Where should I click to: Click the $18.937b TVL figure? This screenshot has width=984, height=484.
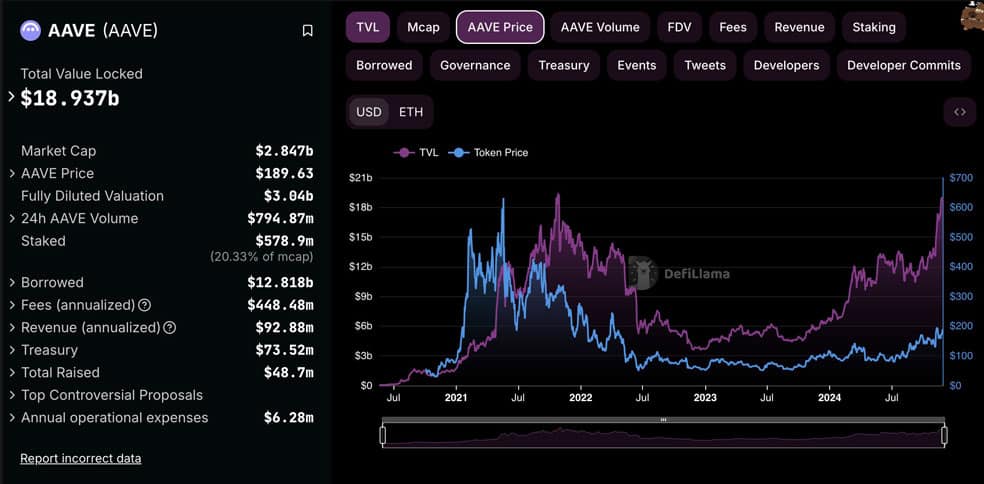point(70,99)
